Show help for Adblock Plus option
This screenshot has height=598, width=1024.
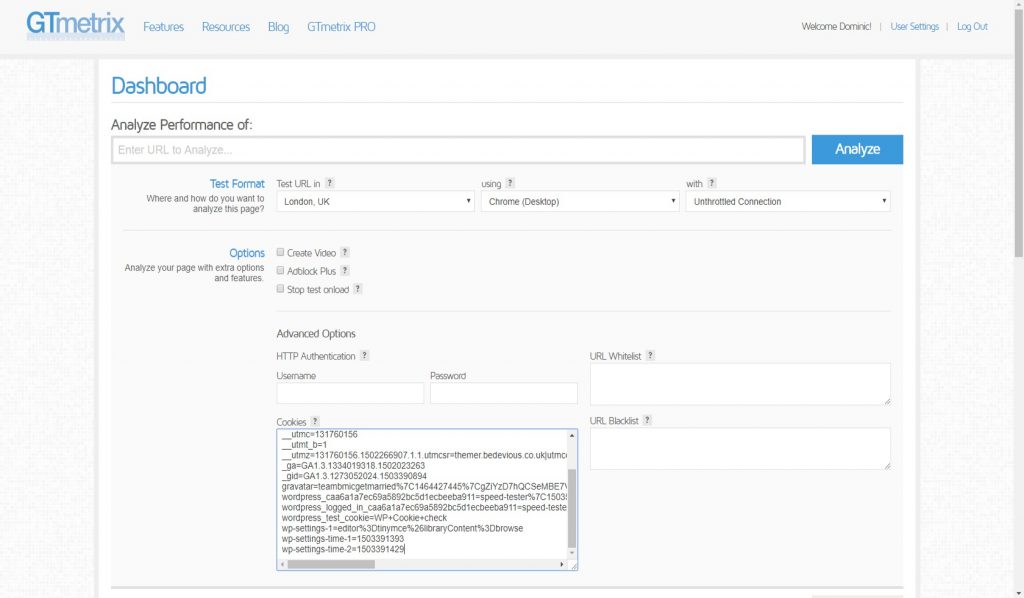345,271
